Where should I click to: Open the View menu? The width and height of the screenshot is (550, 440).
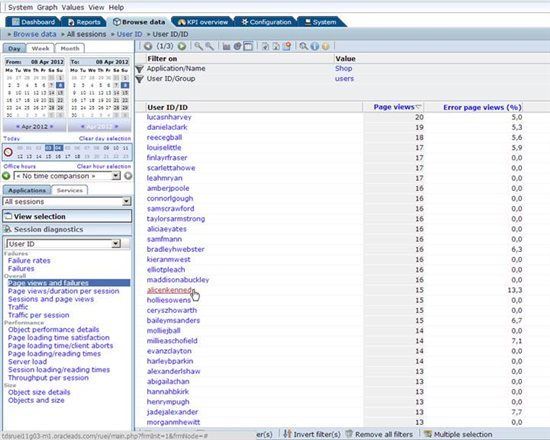pos(96,7)
